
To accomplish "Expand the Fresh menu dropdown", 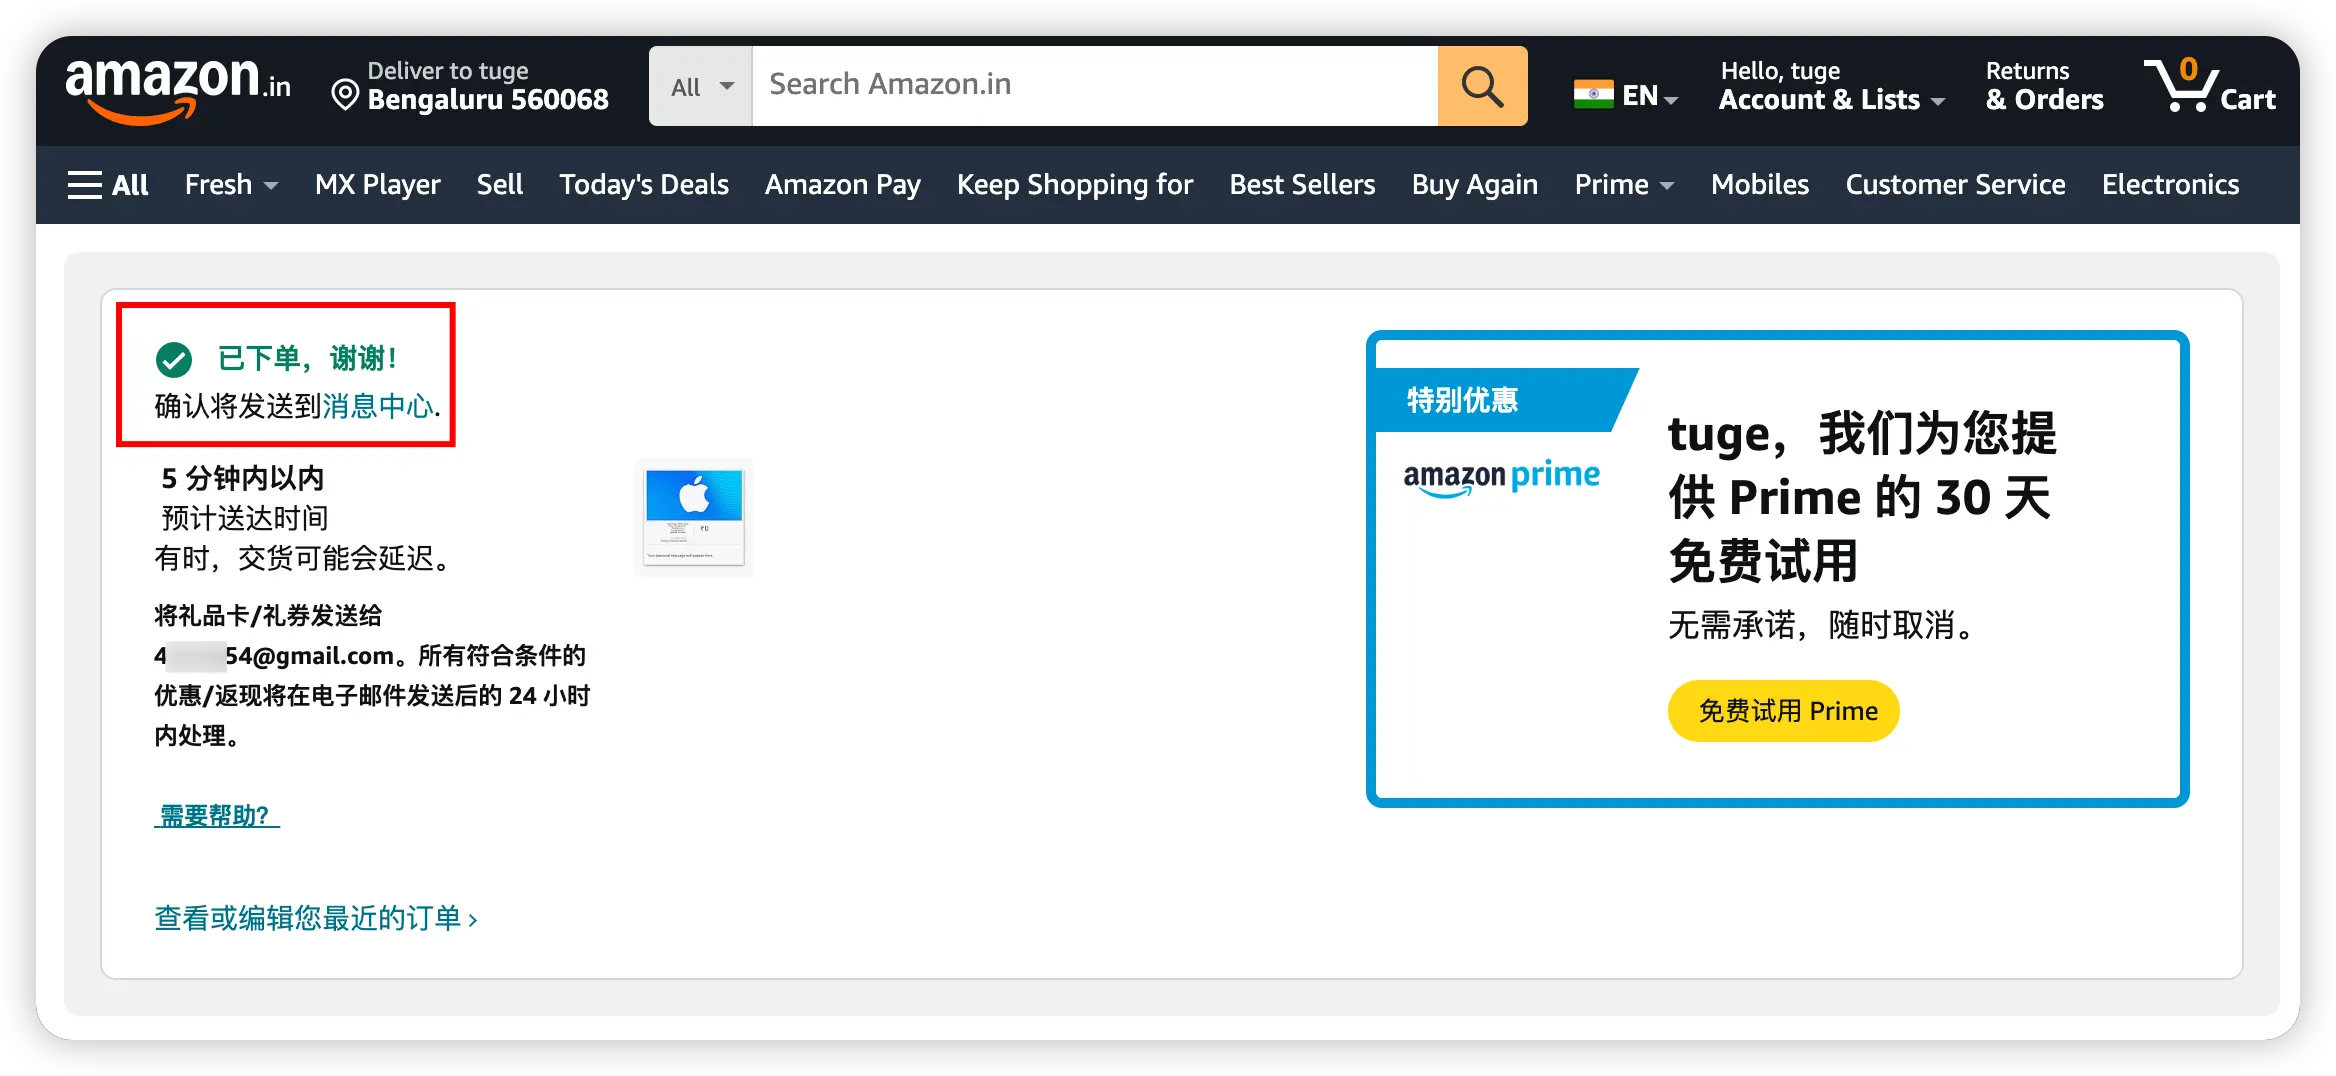I will click(231, 185).
